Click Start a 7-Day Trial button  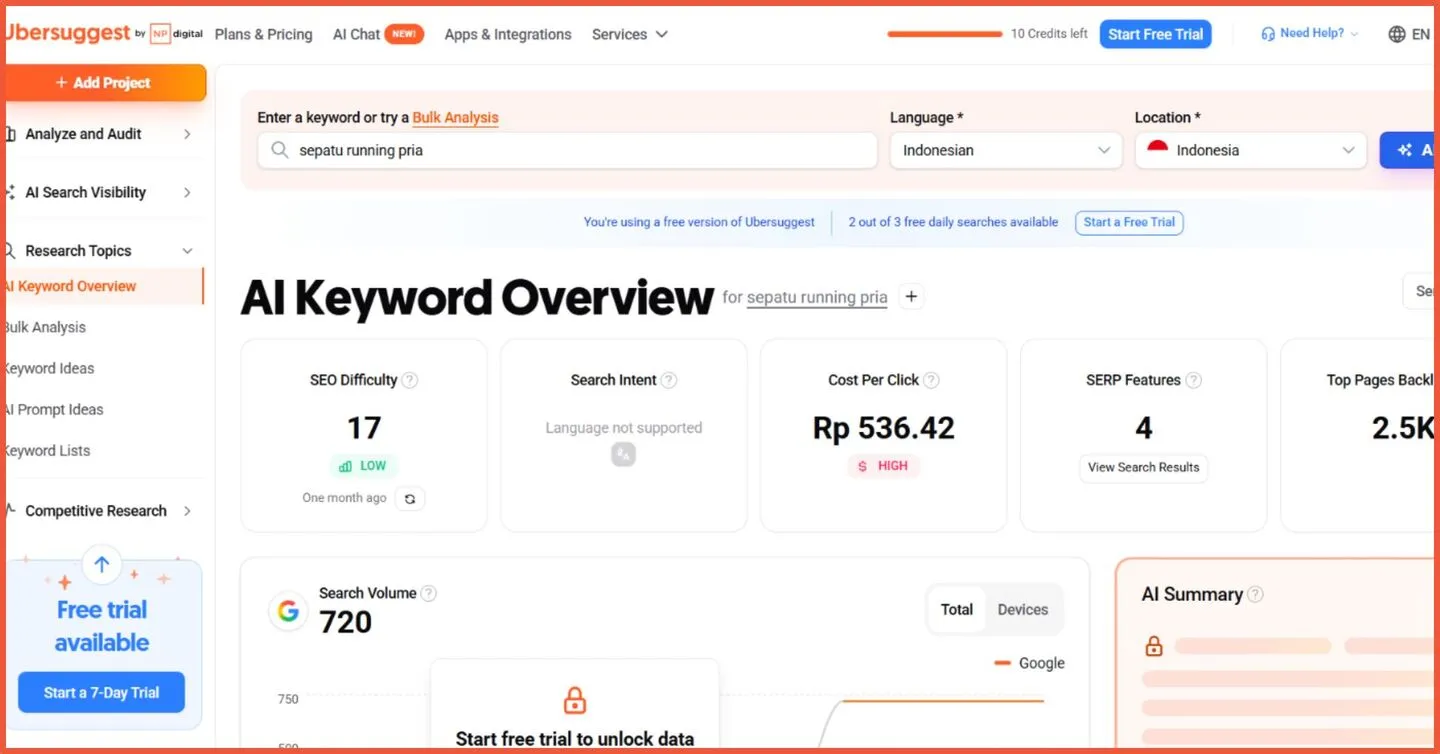click(101, 692)
